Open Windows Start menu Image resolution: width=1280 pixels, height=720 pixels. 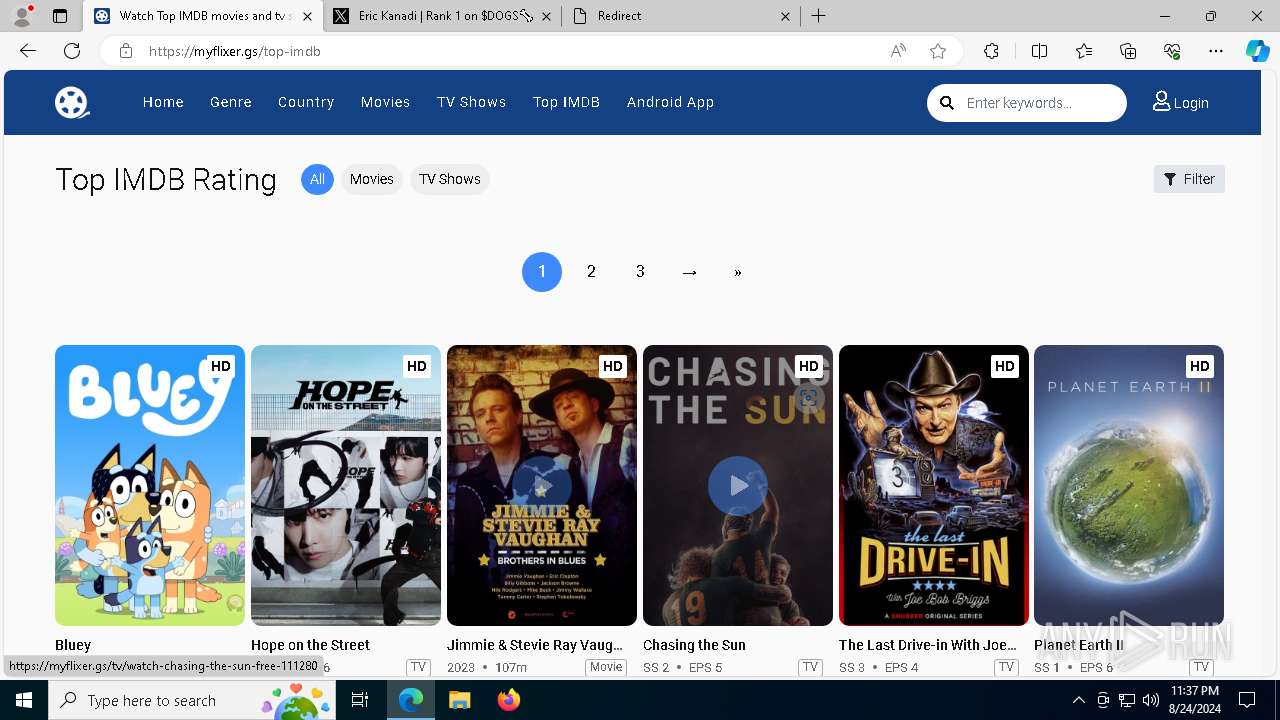(24, 700)
